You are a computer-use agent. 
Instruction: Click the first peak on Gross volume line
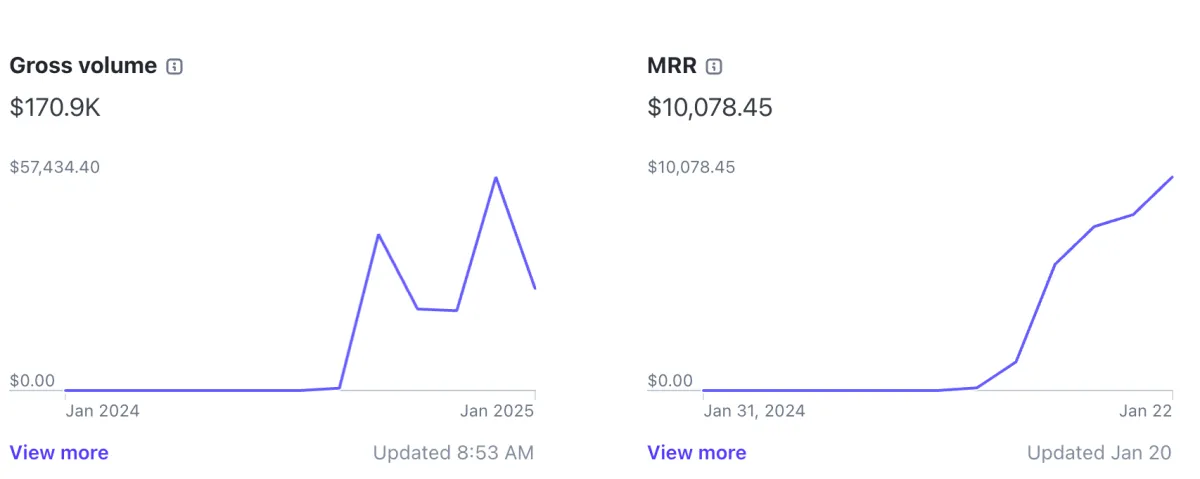[x=378, y=235]
